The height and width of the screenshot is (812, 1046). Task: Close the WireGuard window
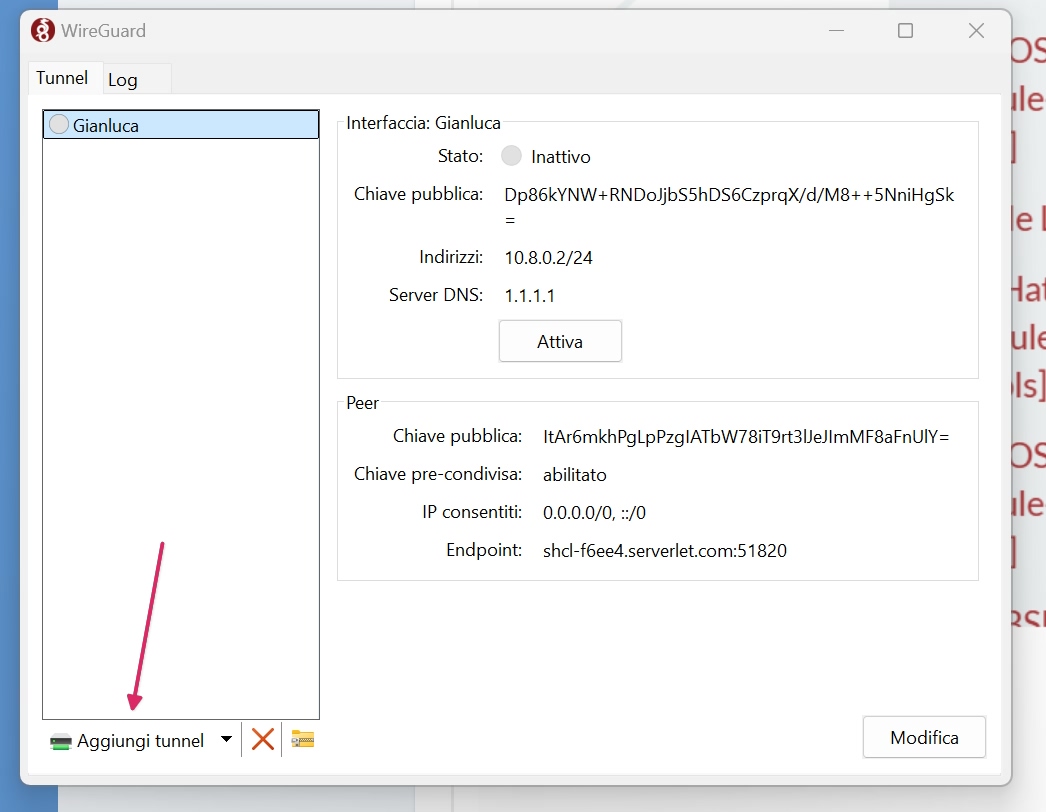pos(976,31)
